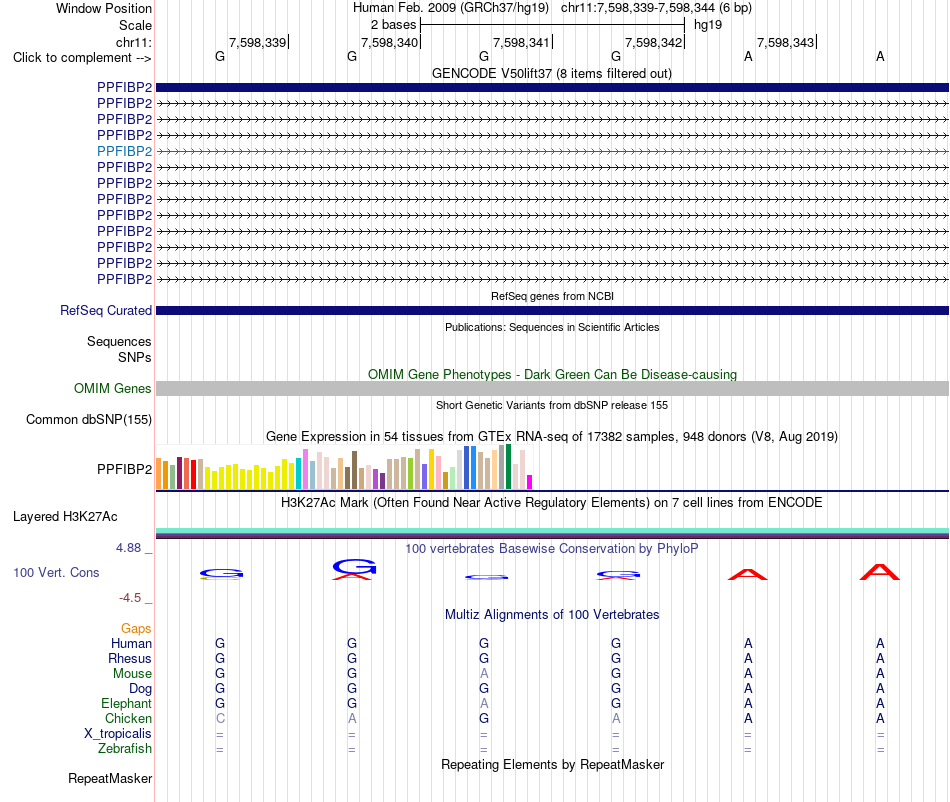950x802 pixels.
Task: Click the PPFIBP2 label beside the GTEx bars
Action: click(x=124, y=469)
